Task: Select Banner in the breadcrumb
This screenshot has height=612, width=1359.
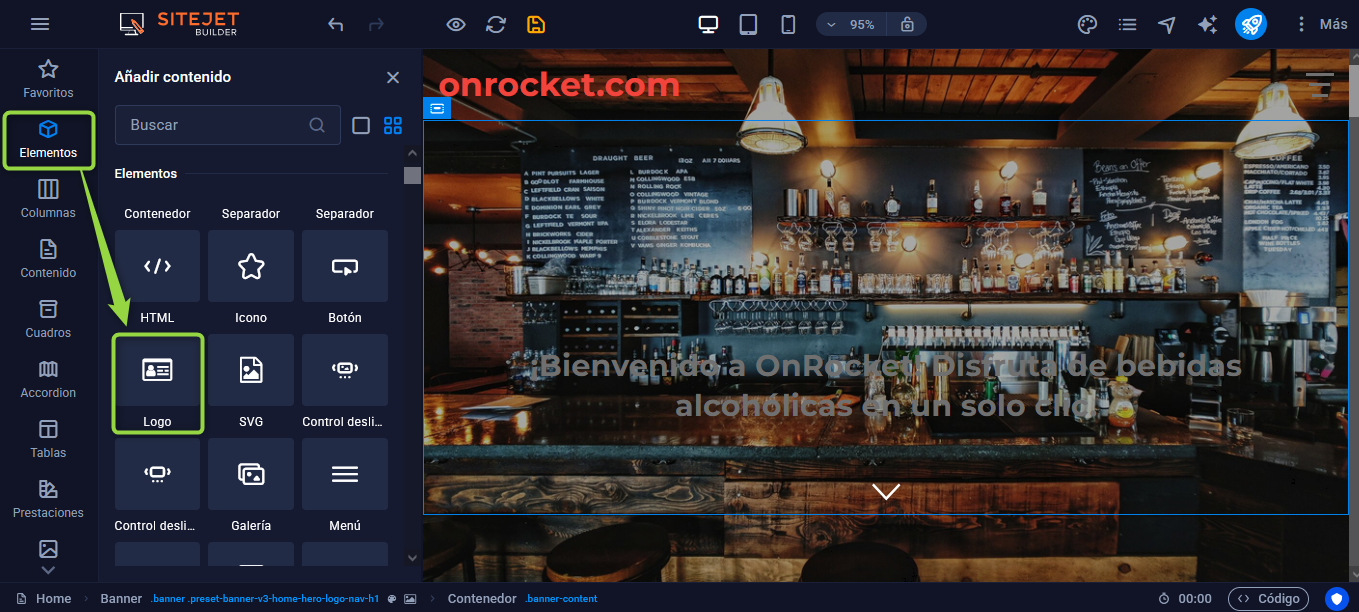Action: [121, 599]
